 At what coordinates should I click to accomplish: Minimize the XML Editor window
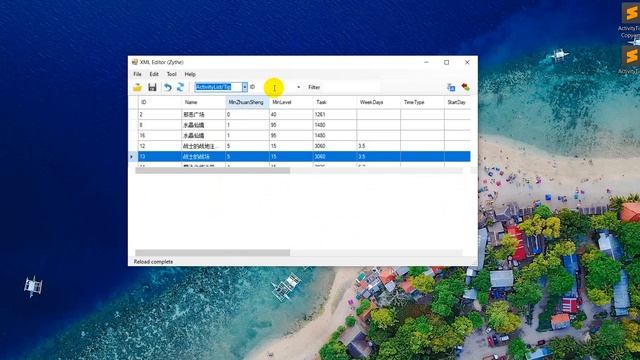pyautogui.click(x=426, y=62)
